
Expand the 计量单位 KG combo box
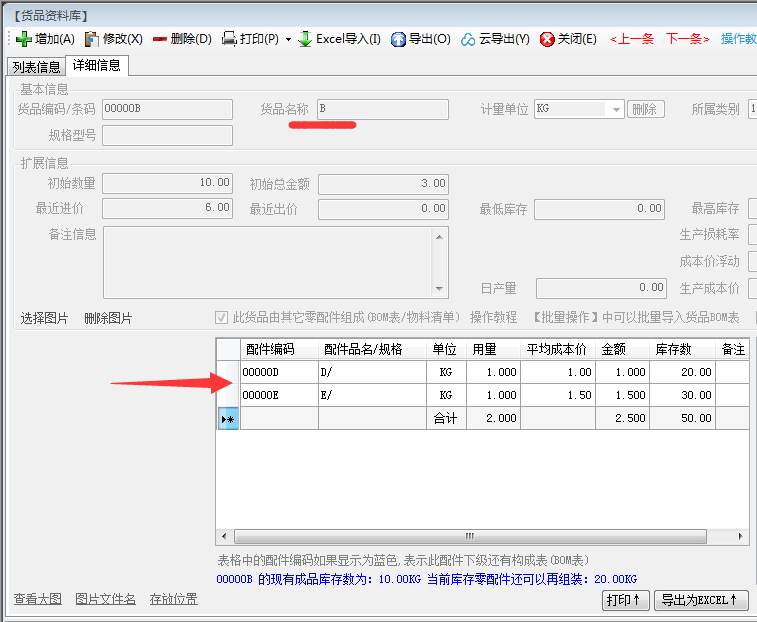616,109
